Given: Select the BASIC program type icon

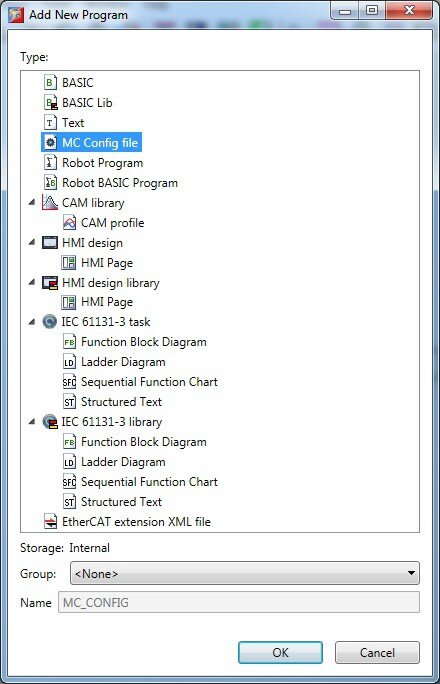Looking at the screenshot, I should (x=50, y=82).
